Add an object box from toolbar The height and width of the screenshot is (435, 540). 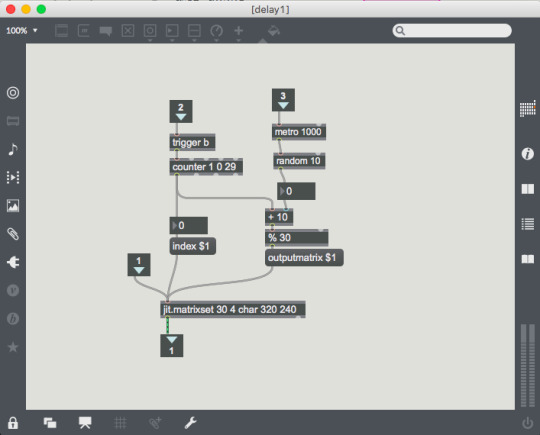coord(62,31)
